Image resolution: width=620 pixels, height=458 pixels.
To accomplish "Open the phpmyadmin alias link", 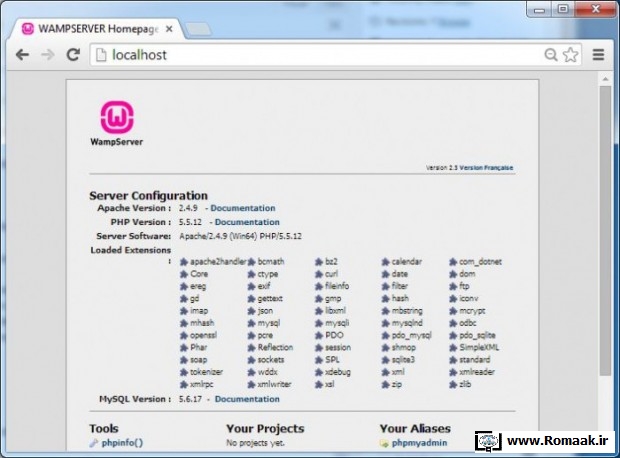I will click(x=419, y=443).
